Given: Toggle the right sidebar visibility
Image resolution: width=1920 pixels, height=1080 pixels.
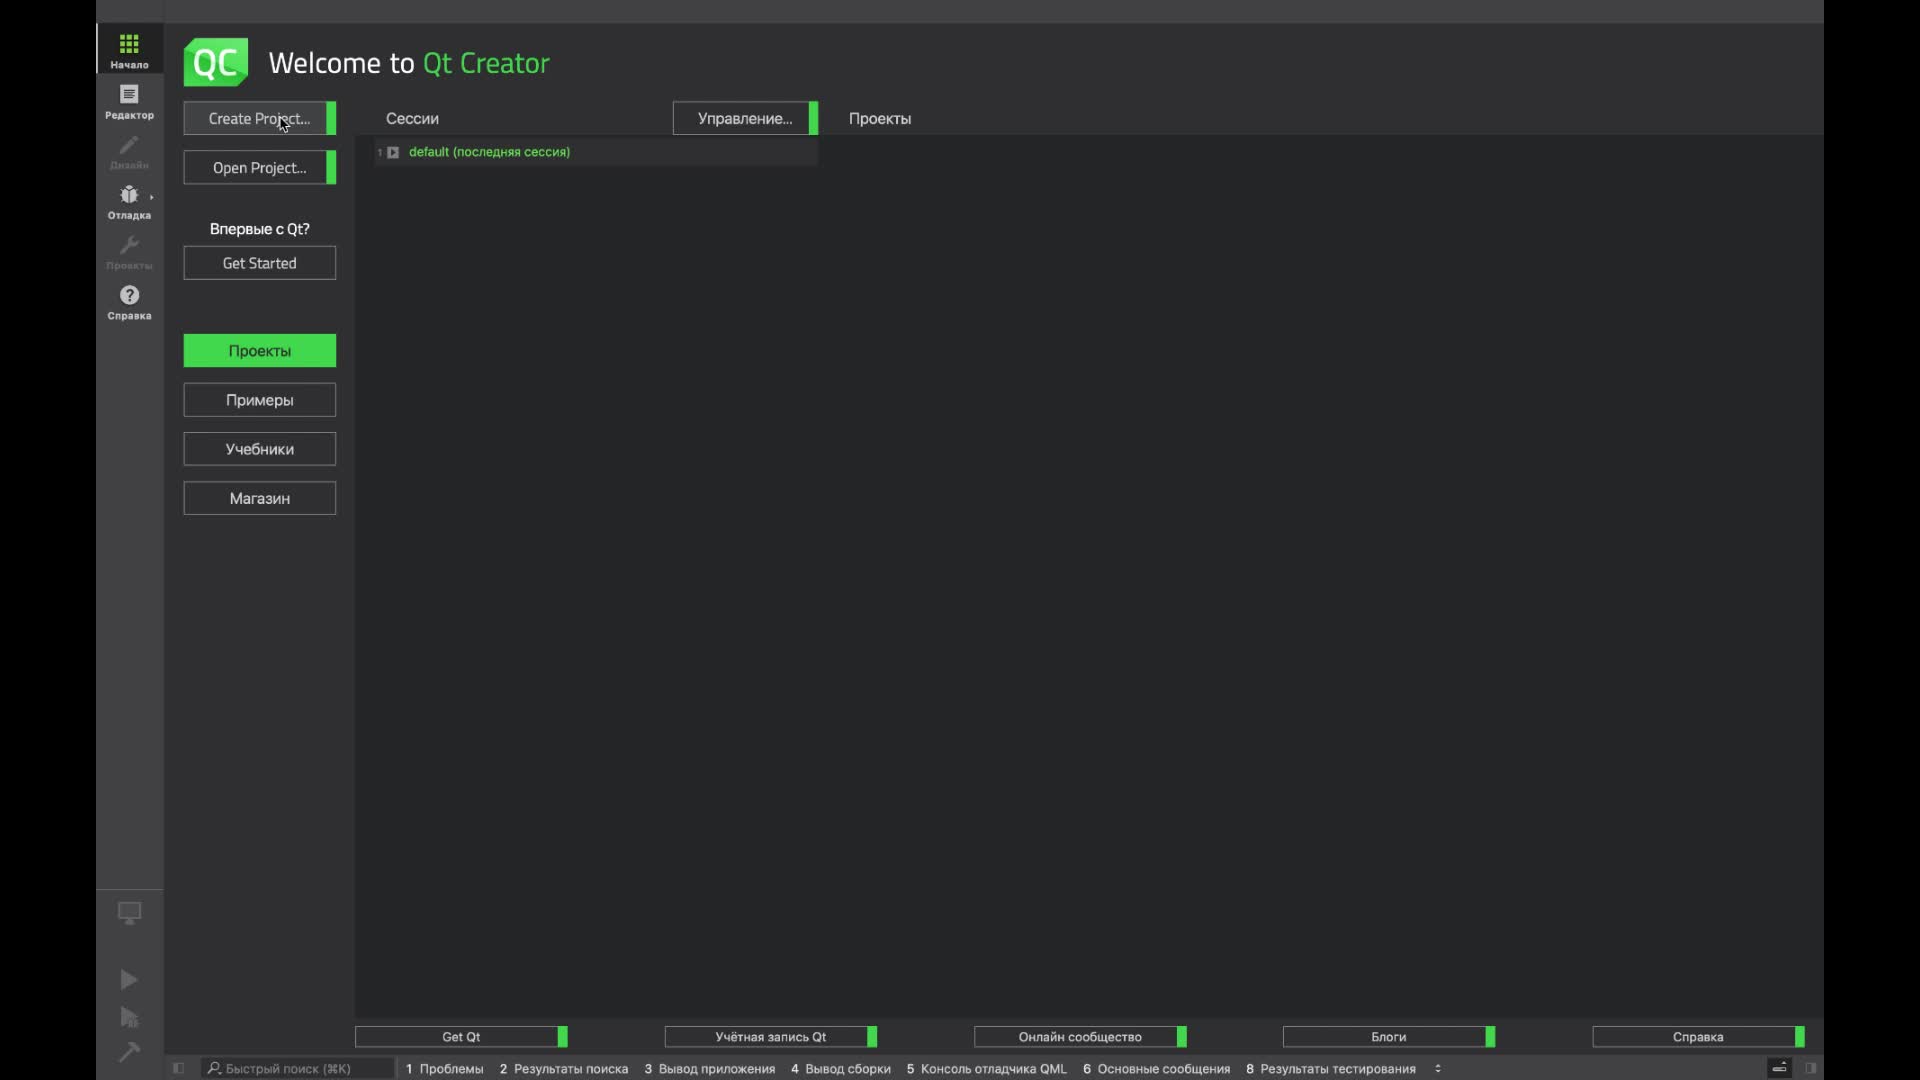Looking at the screenshot, I should pyautogui.click(x=1810, y=1068).
